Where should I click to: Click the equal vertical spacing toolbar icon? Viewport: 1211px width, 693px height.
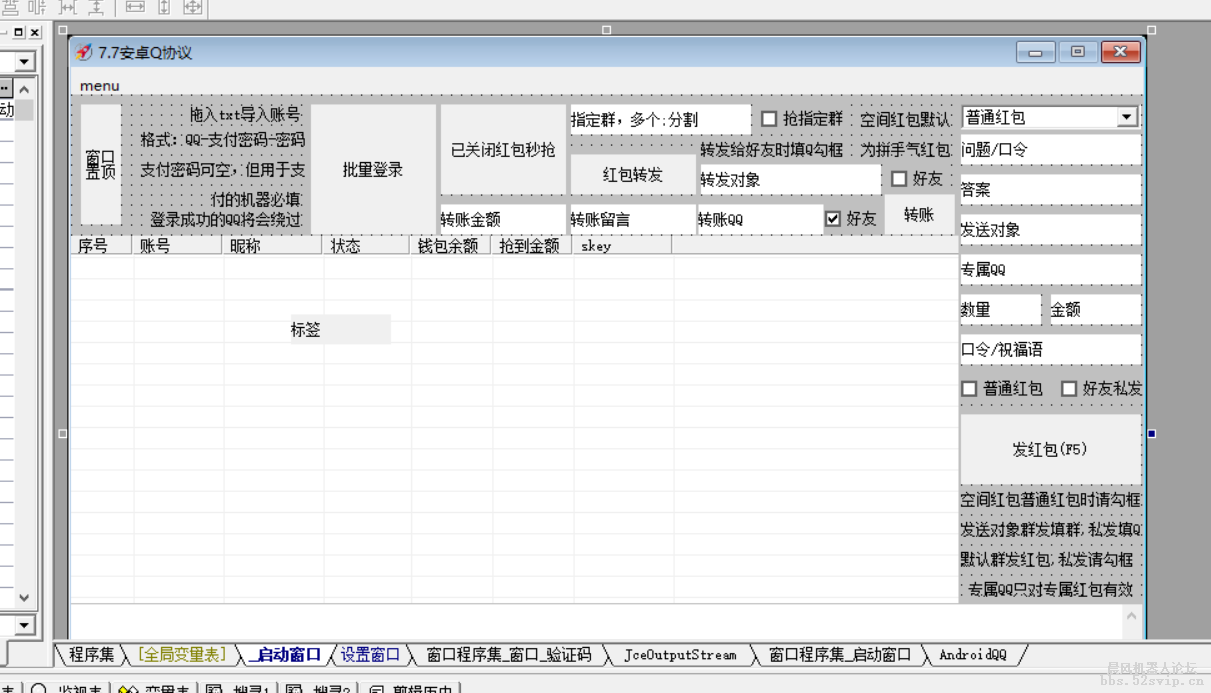pos(96,7)
